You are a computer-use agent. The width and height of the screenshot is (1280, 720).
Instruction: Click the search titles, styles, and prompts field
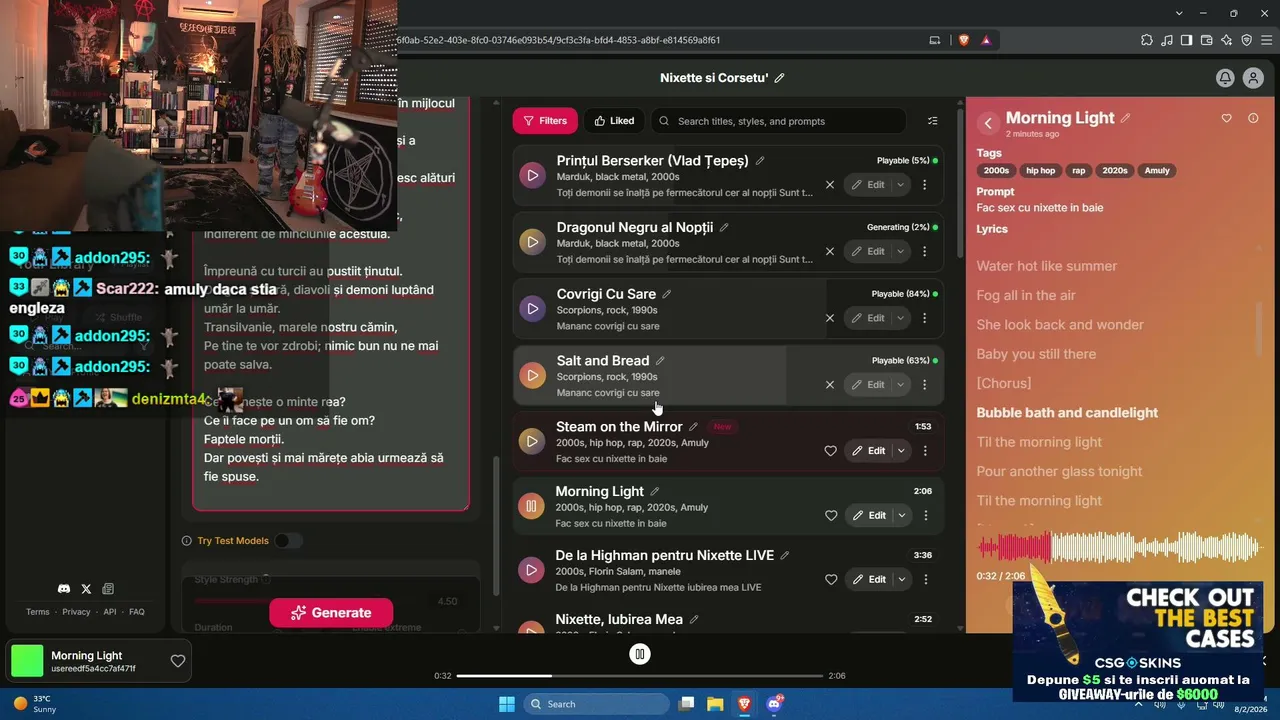click(x=779, y=121)
